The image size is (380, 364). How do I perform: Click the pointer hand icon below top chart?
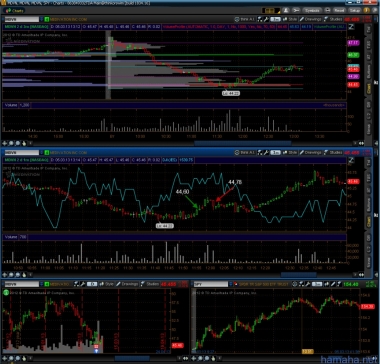click(x=24, y=143)
